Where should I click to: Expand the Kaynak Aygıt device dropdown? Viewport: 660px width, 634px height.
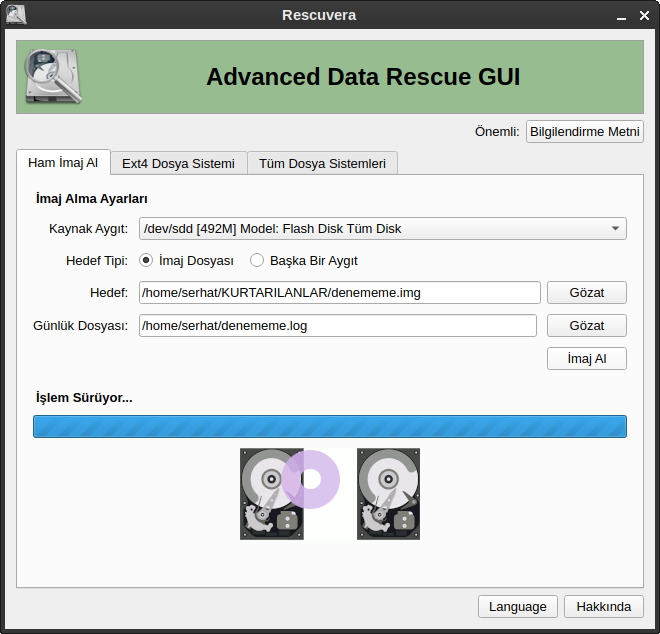383,229
